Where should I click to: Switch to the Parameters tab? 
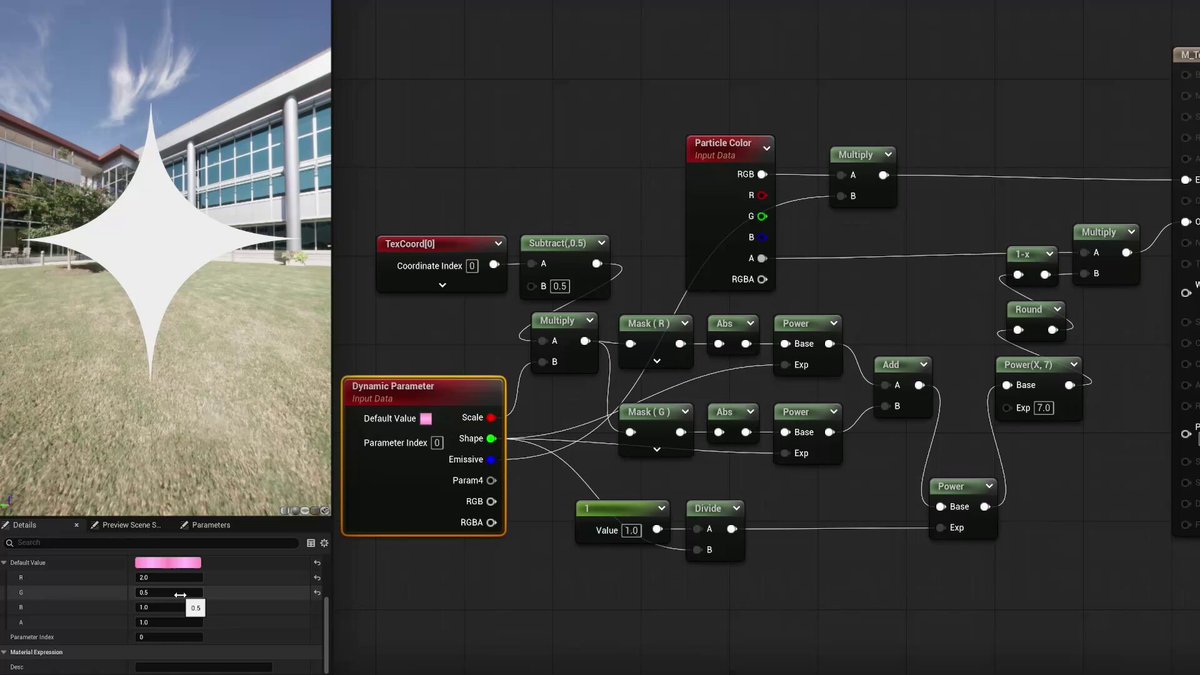(211, 525)
